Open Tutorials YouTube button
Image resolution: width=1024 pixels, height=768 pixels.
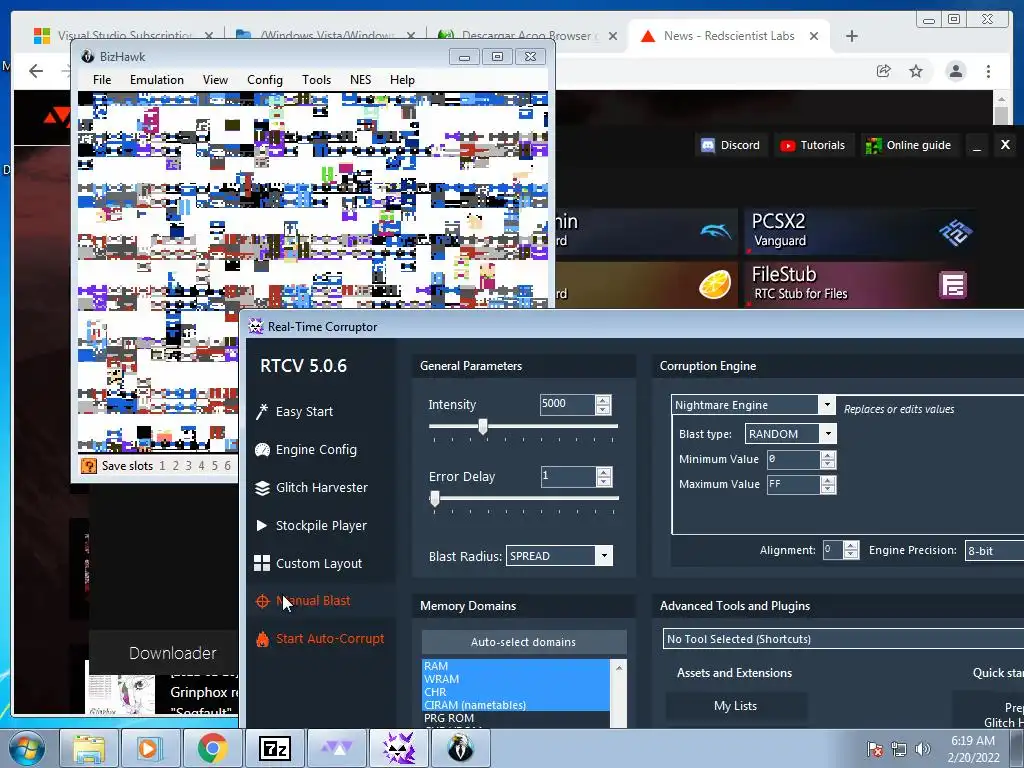point(813,145)
